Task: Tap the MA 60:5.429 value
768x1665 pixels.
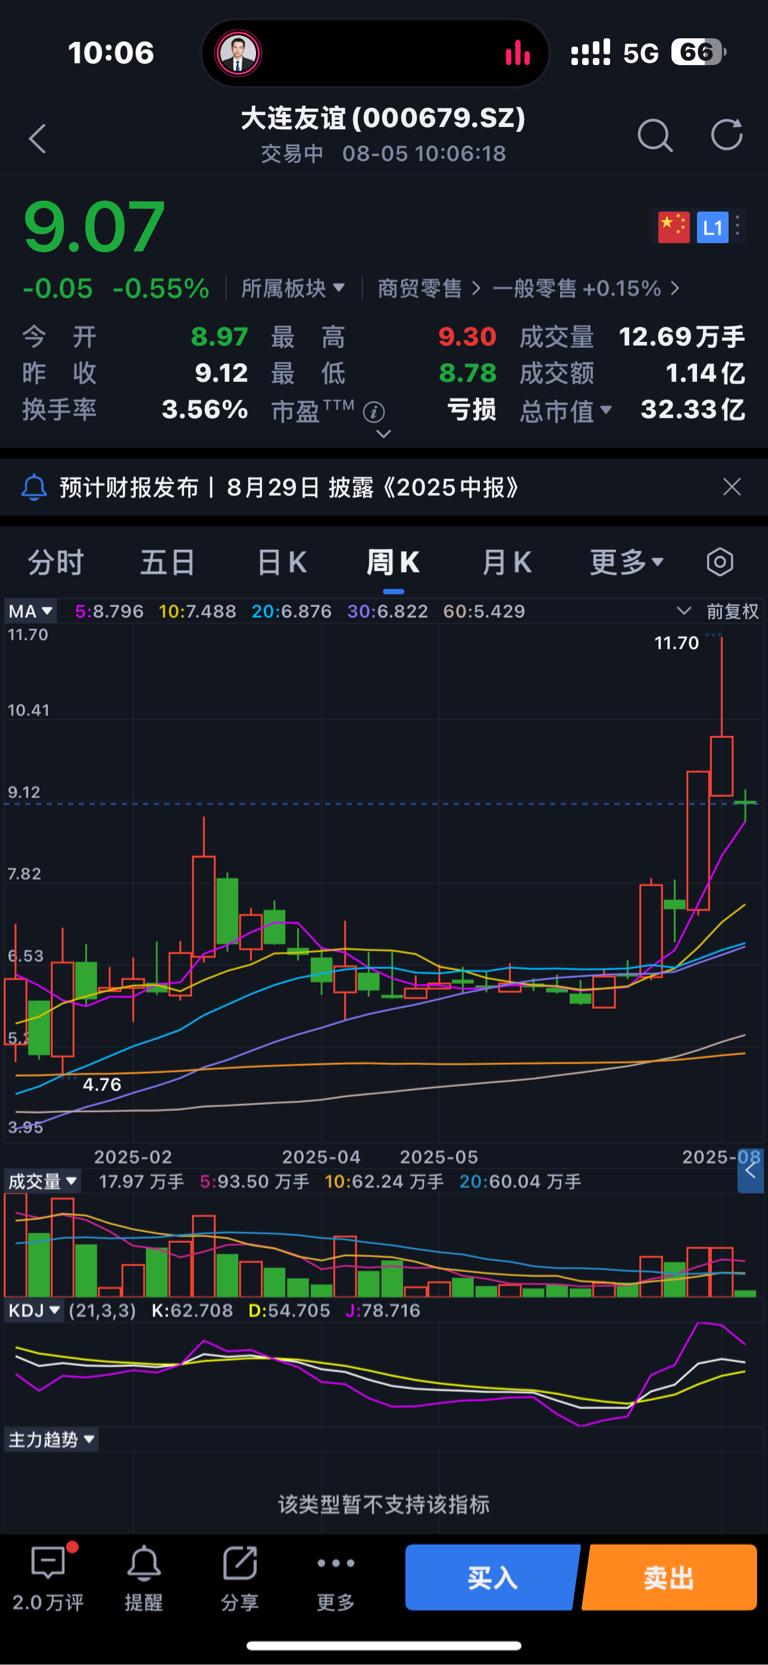Action: [x=484, y=611]
